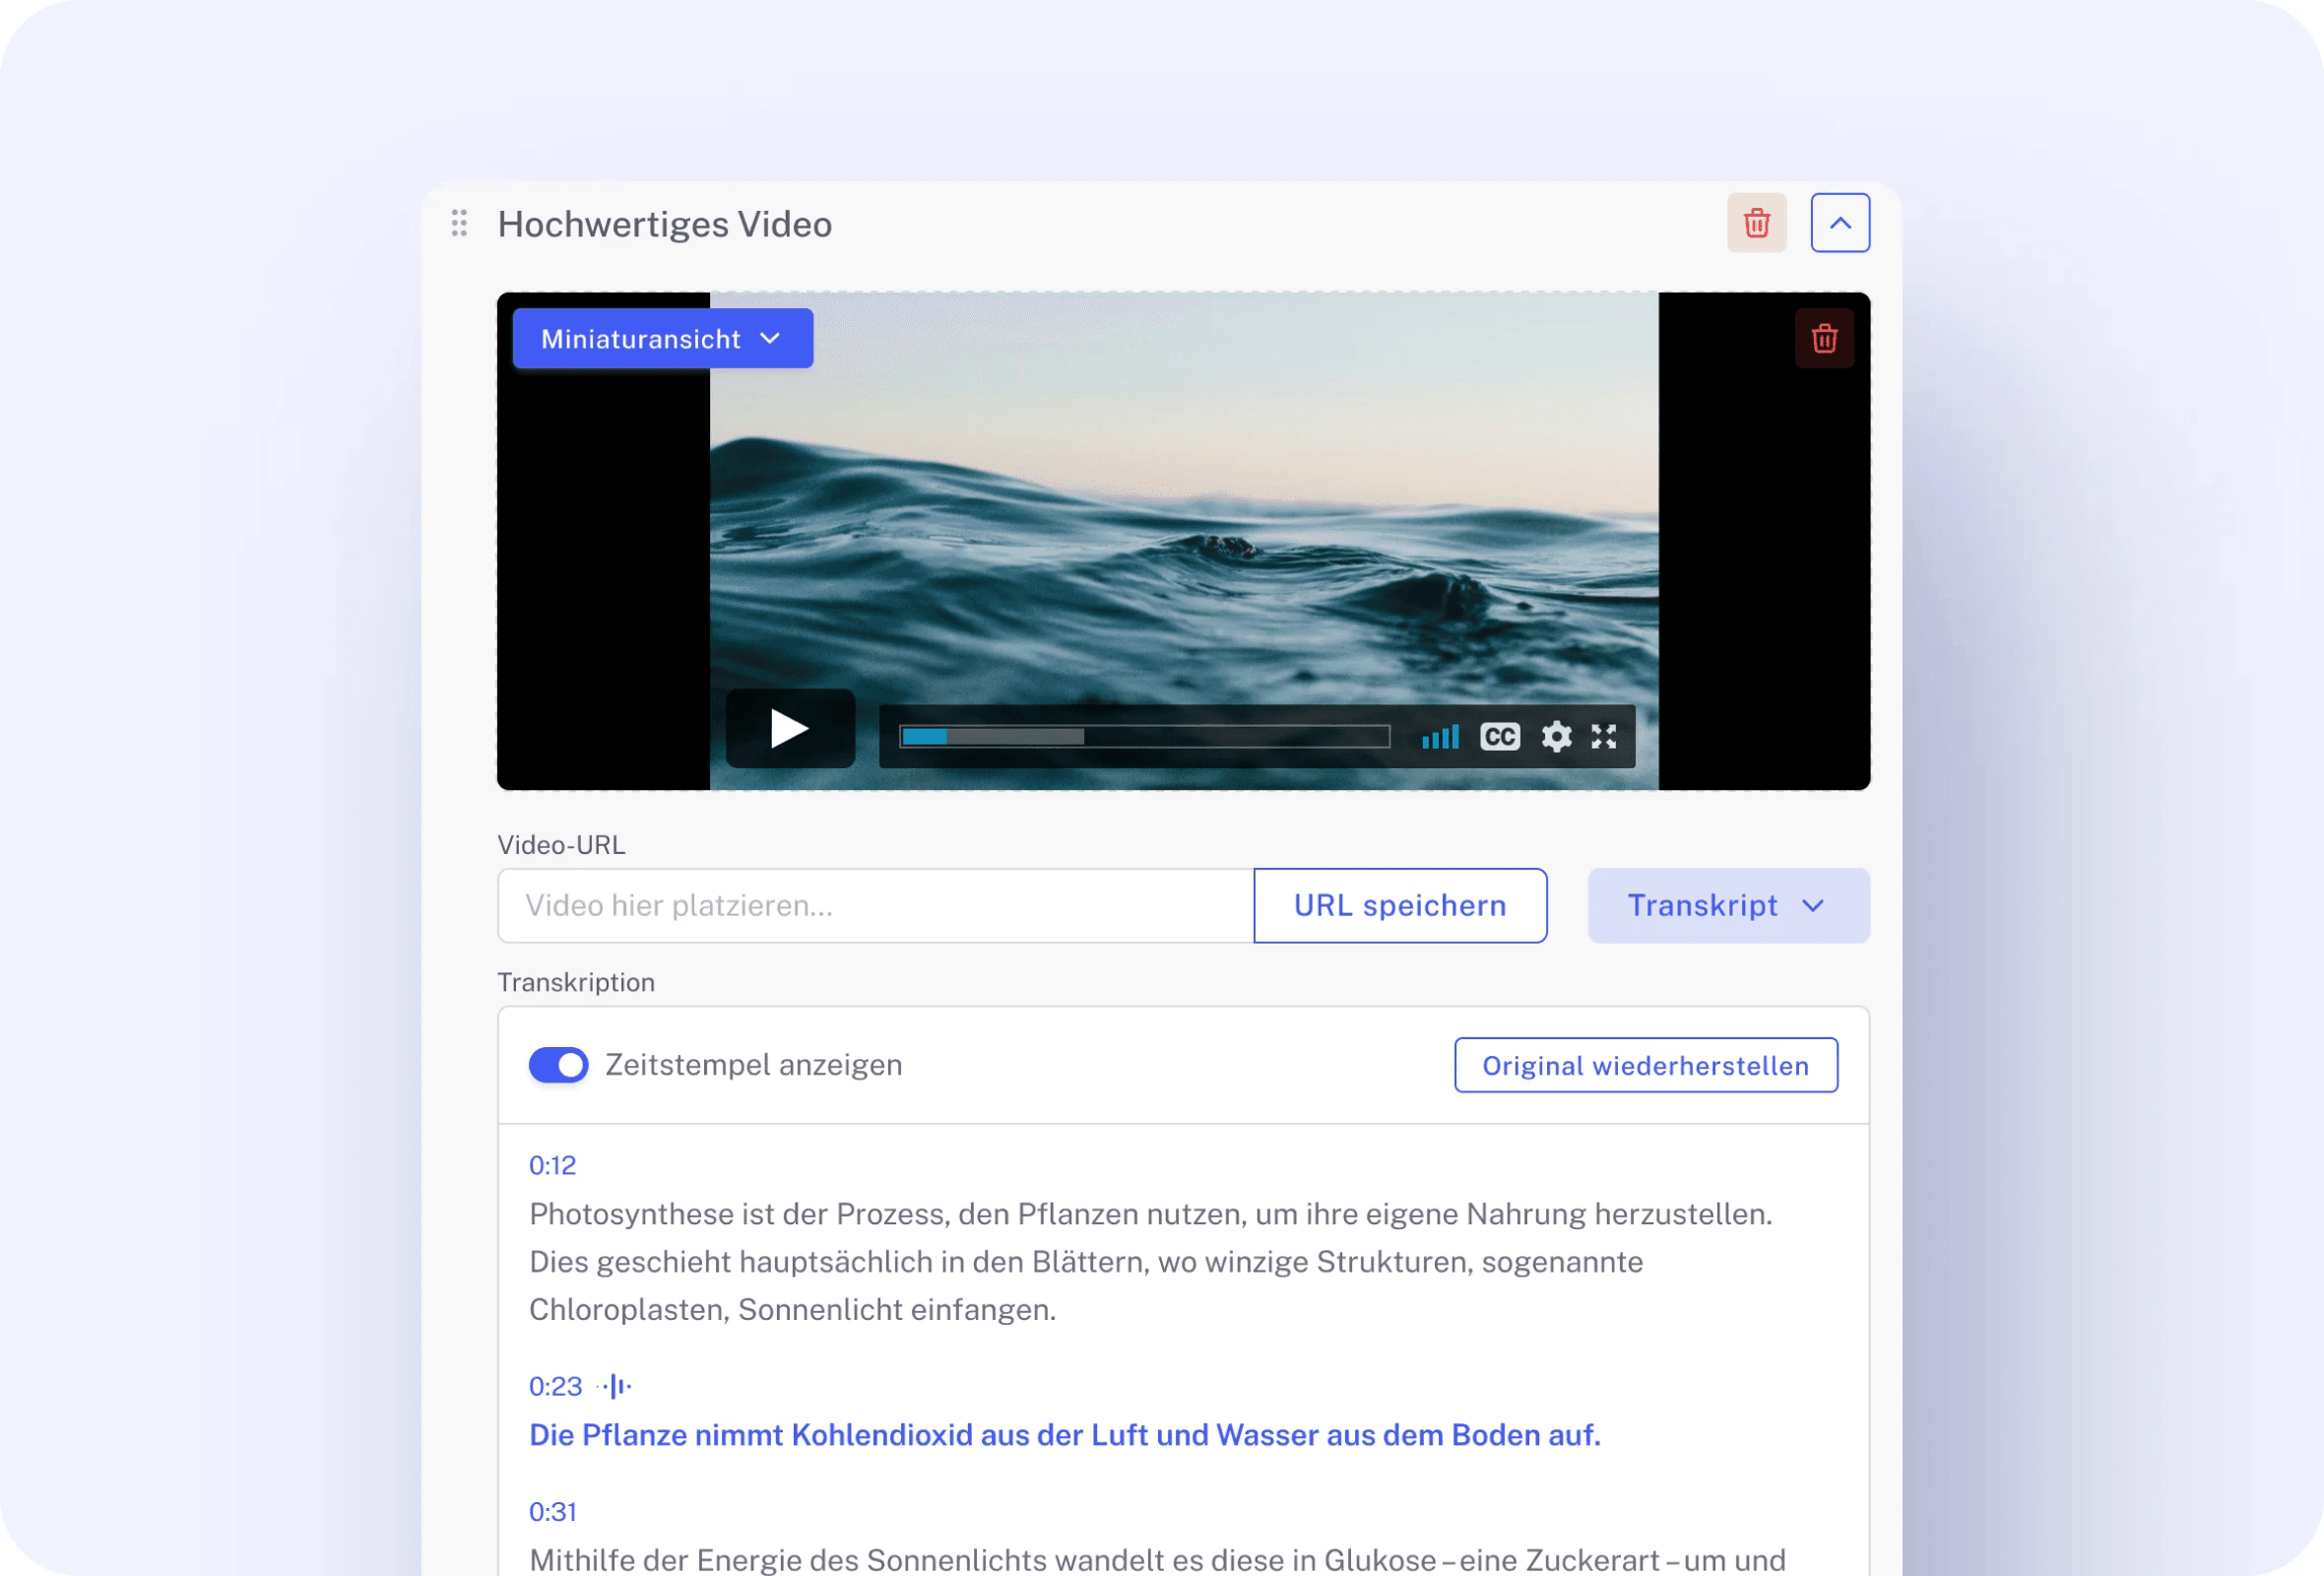Screen dimensions: 2324x1576
Task: Remove the video with the dark trash icon
Action: 1823,339
